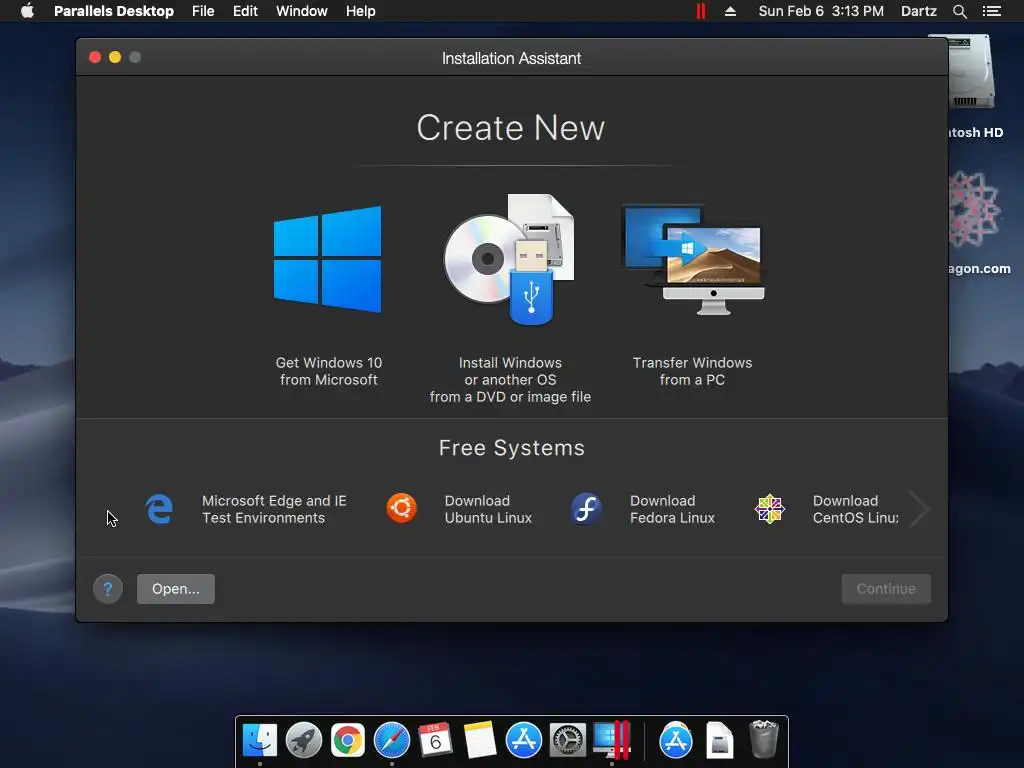
Task: Select Microsoft Edge and IE Test Environments text
Action: (274, 509)
